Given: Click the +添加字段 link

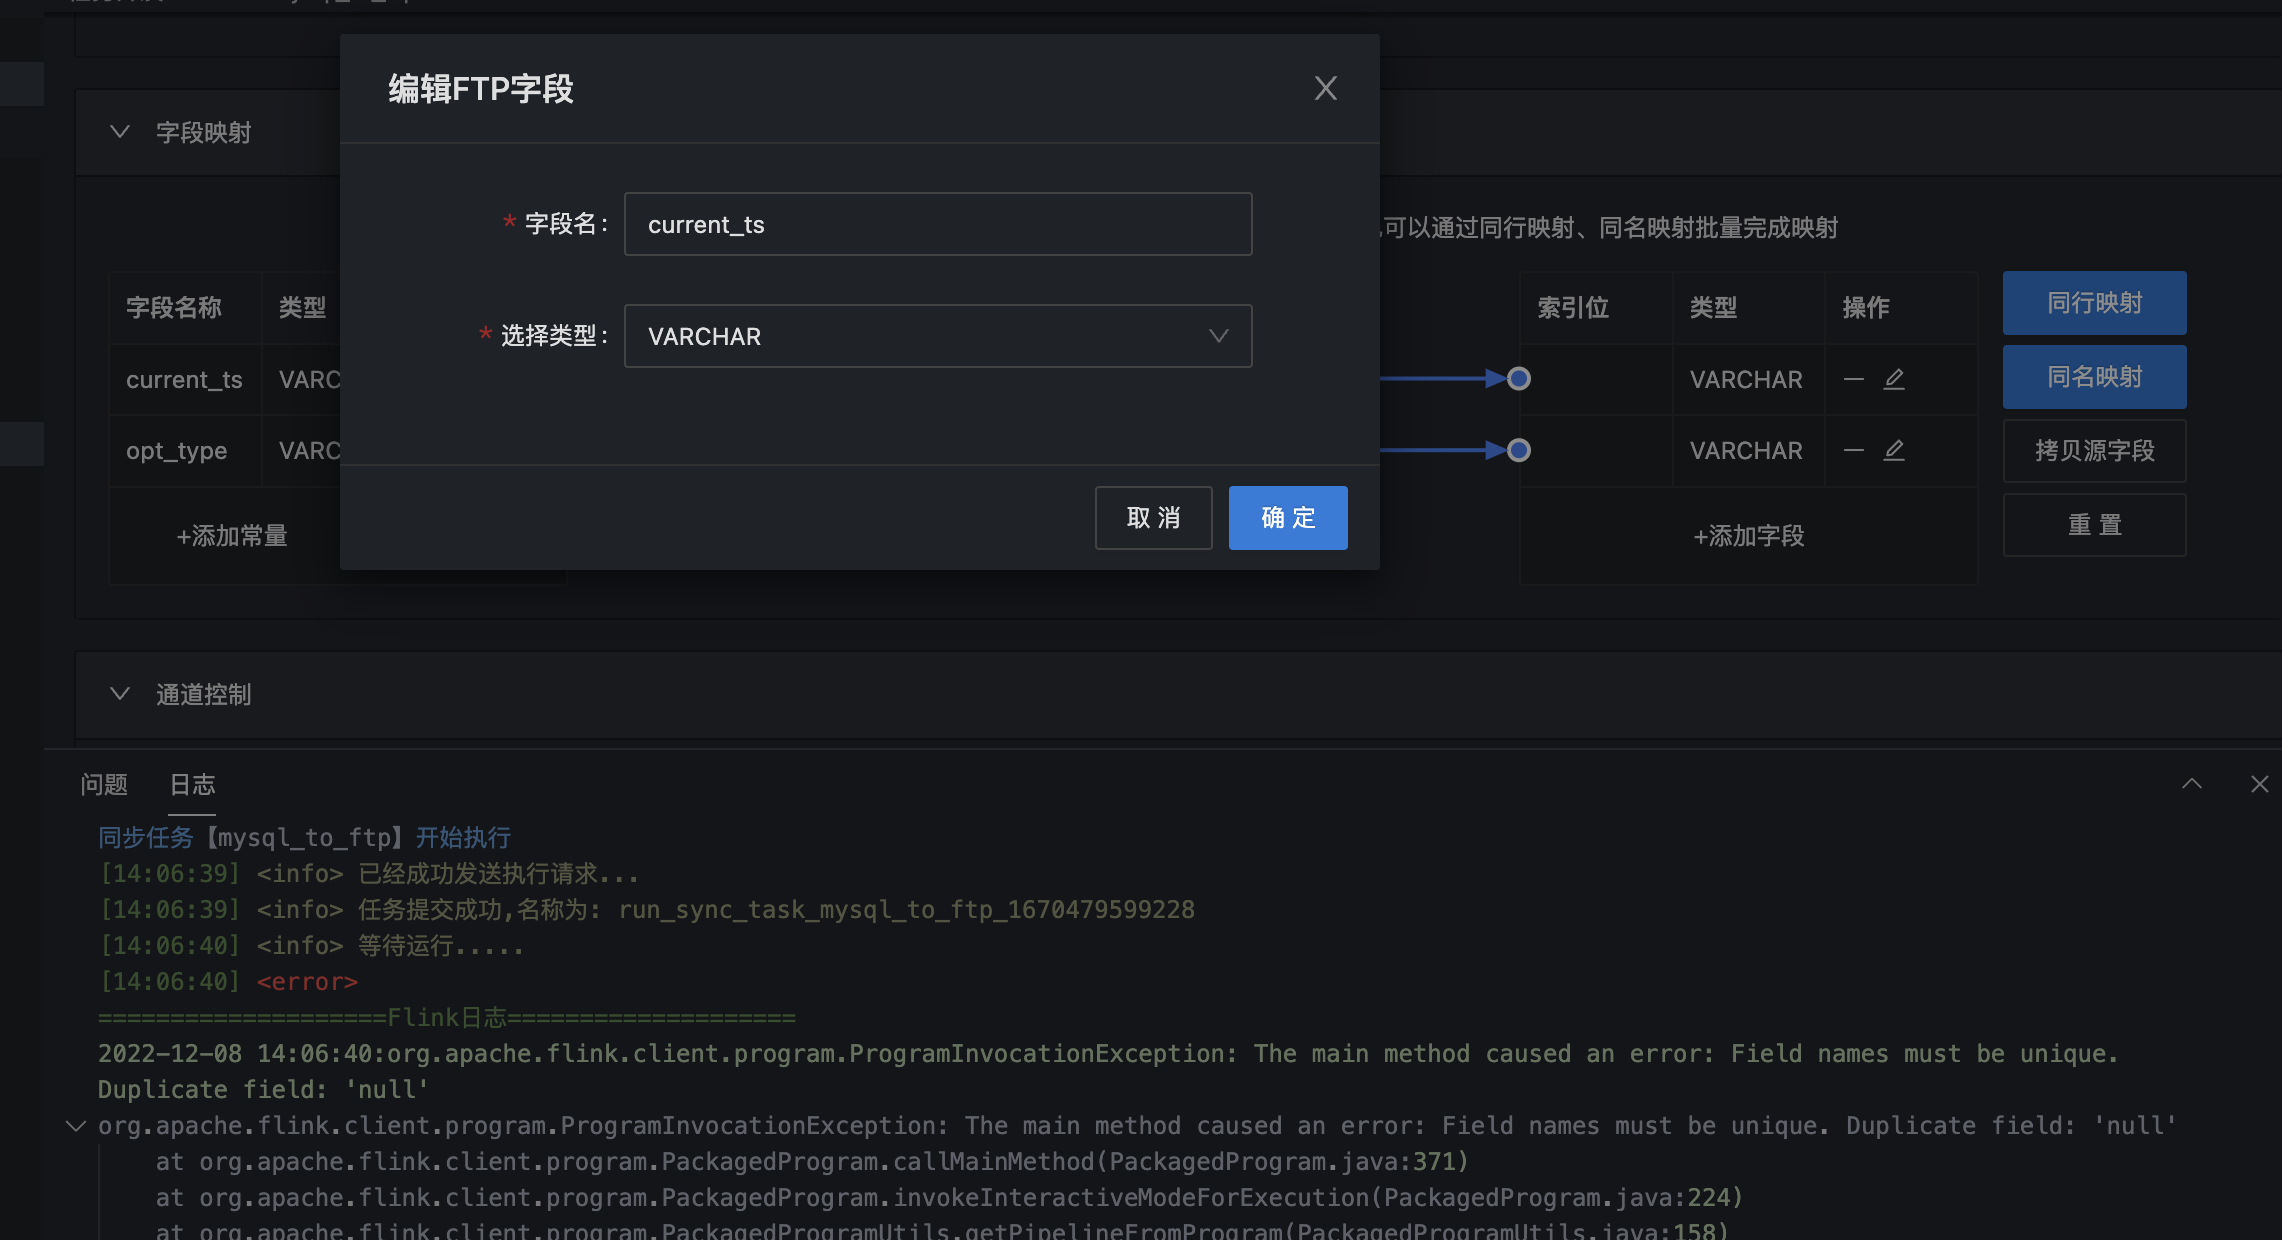Looking at the screenshot, I should [1748, 536].
